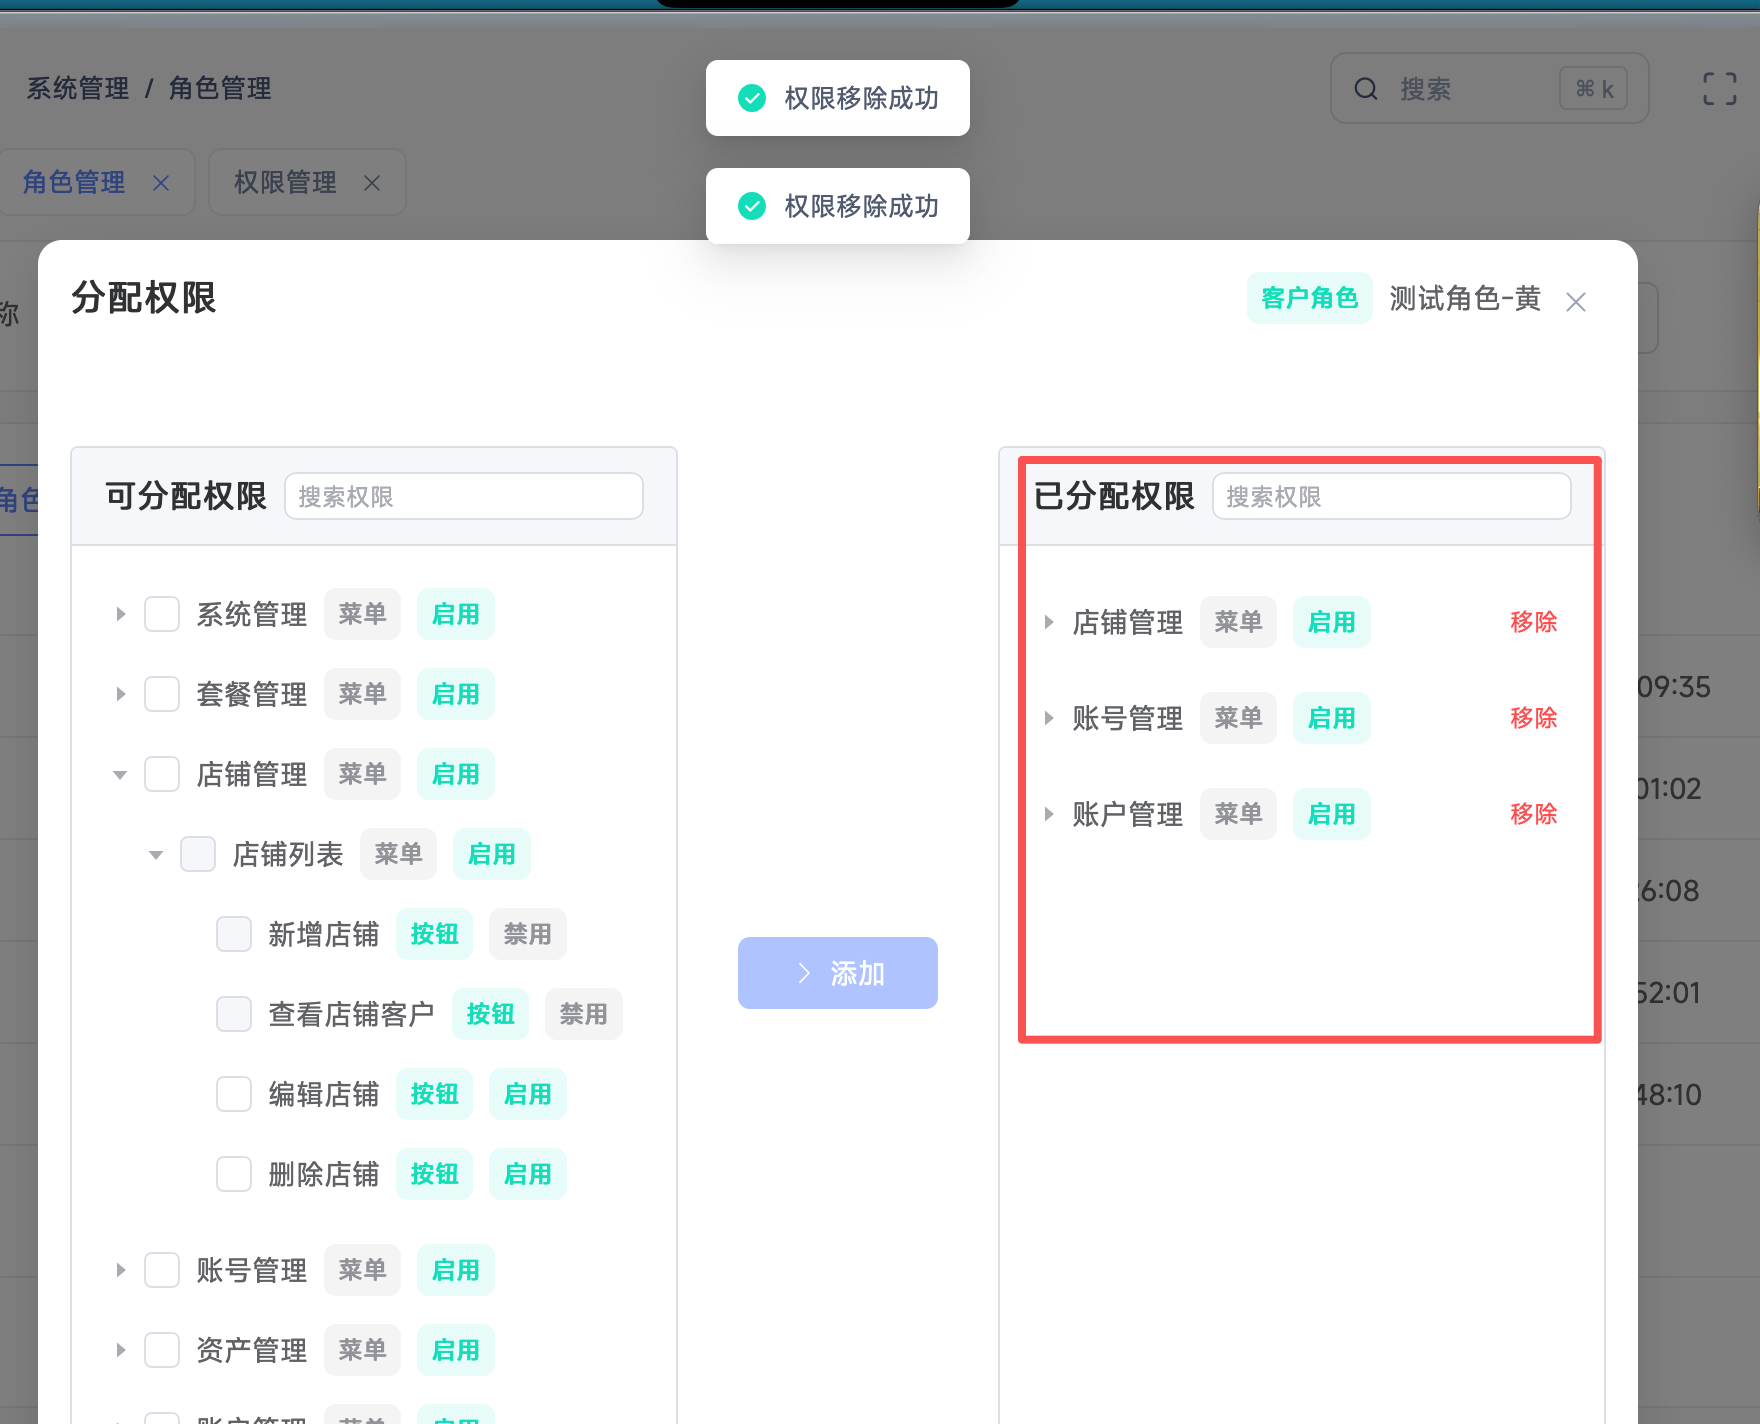This screenshot has height=1424, width=1760.
Task: Toggle the 套餐管理 checkbox
Action: tap(162, 694)
